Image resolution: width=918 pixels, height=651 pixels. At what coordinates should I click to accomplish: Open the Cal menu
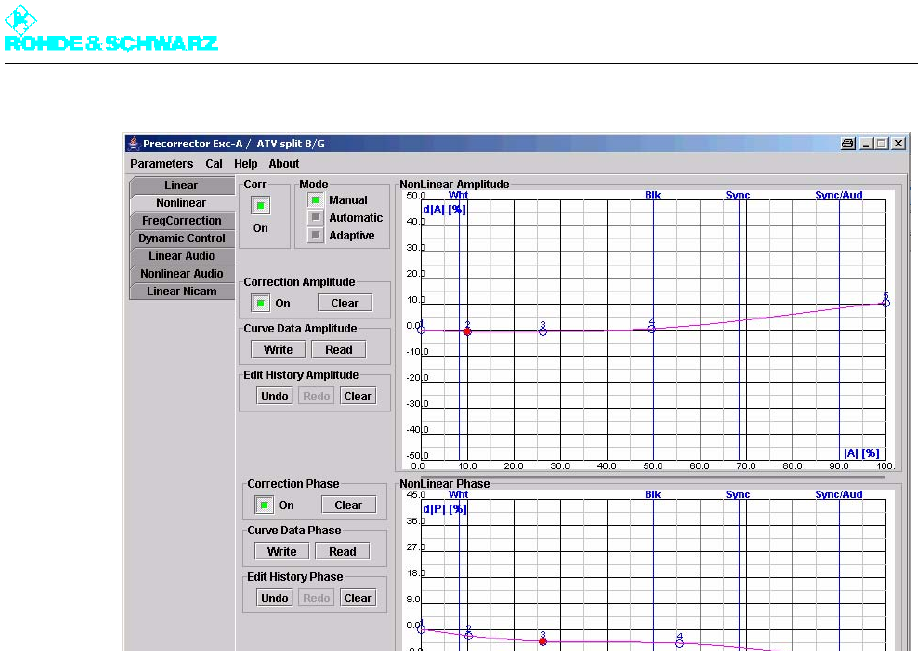[x=214, y=164]
